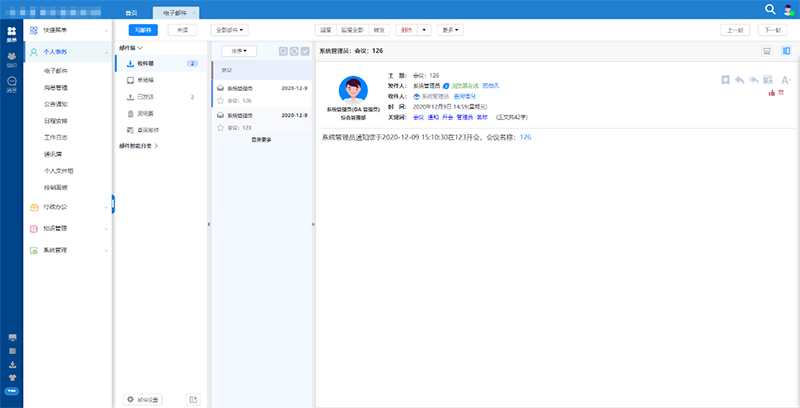Click the 写邮件 compose button
800x408 pixels.
[x=140, y=30]
